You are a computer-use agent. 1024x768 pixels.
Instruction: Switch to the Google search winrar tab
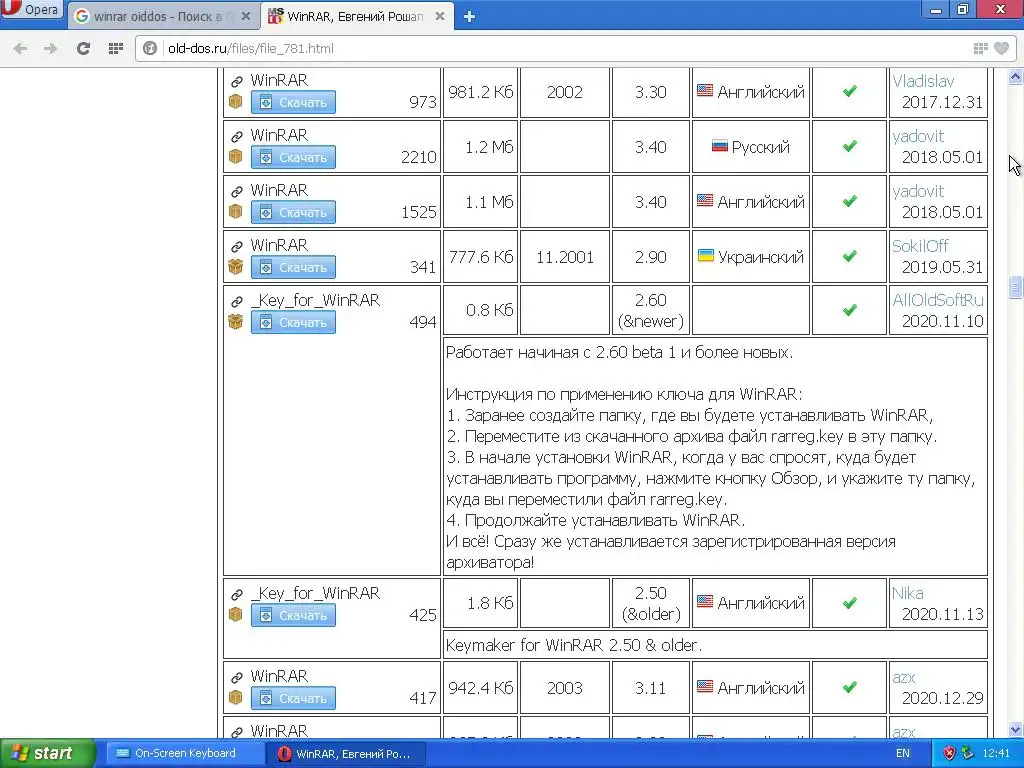pyautogui.click(x=162, y=16)
